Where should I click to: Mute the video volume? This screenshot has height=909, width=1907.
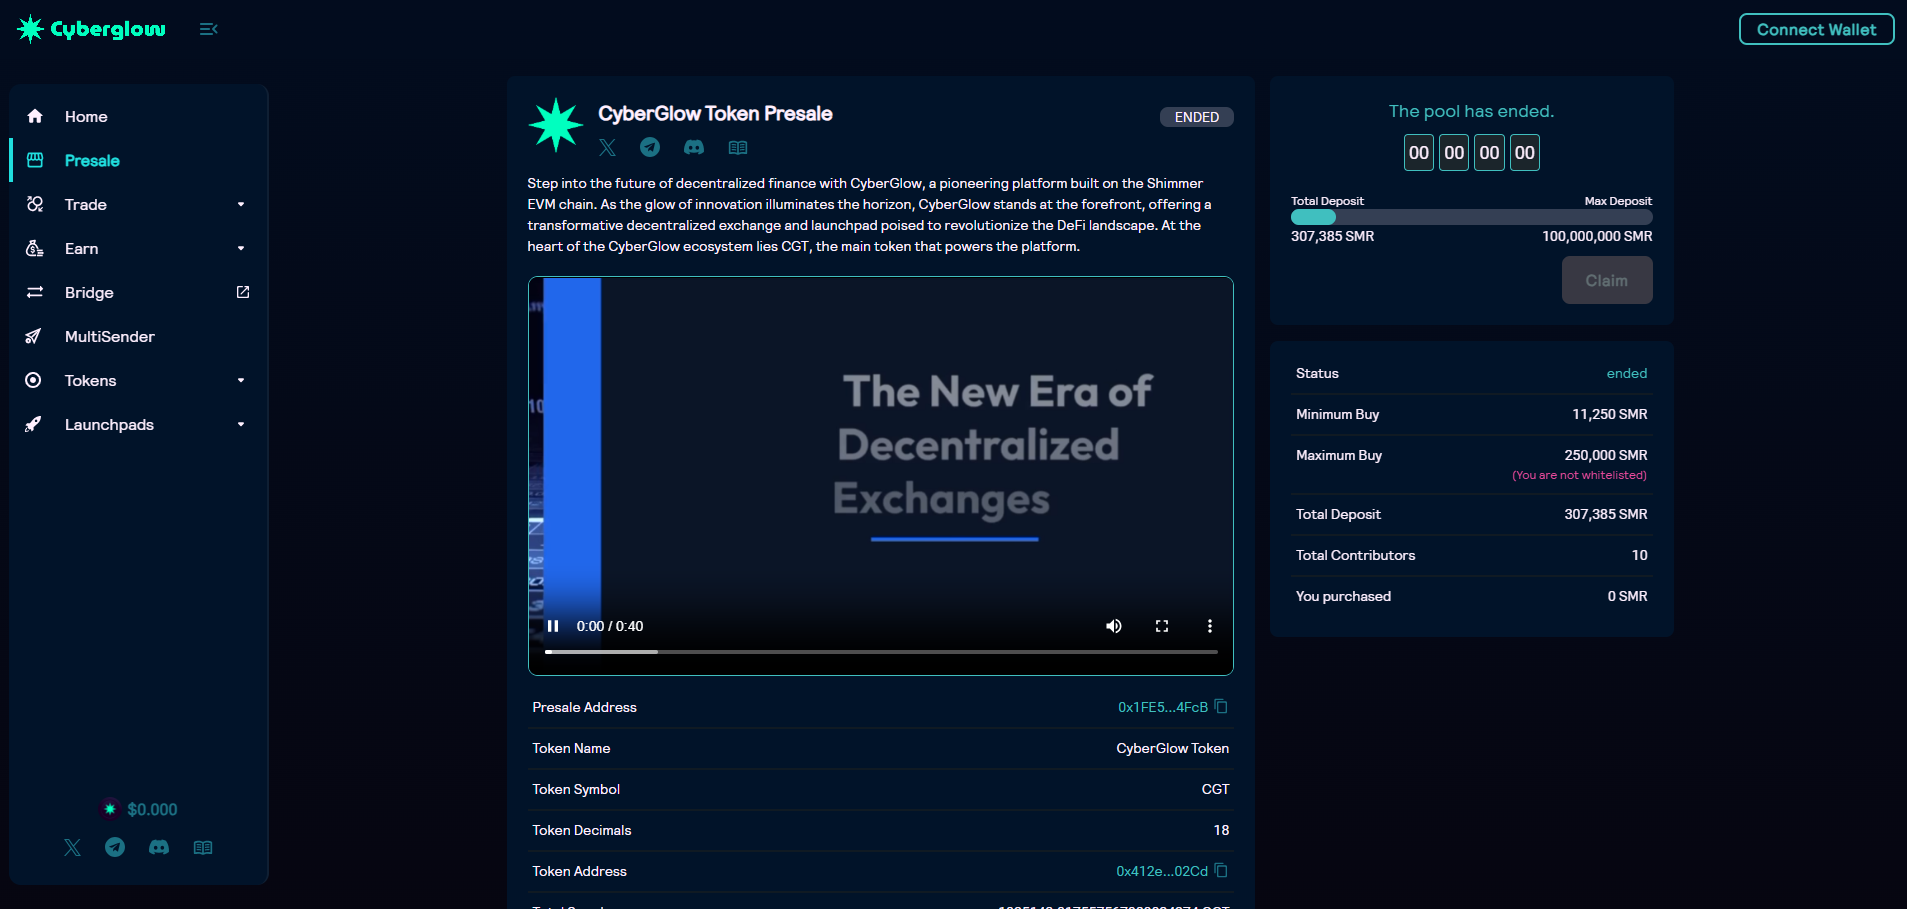pyautogui.click(x=1113, y=626)
